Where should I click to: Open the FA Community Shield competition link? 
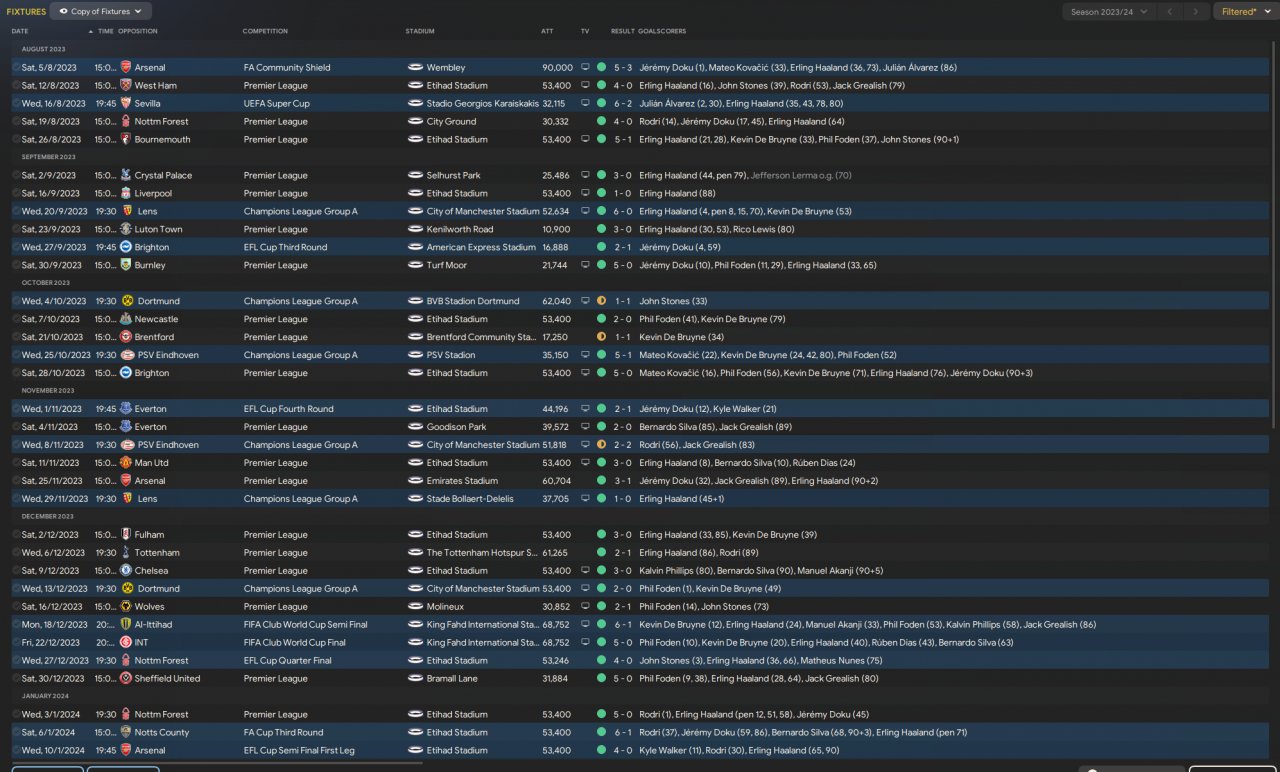[287, 68]
